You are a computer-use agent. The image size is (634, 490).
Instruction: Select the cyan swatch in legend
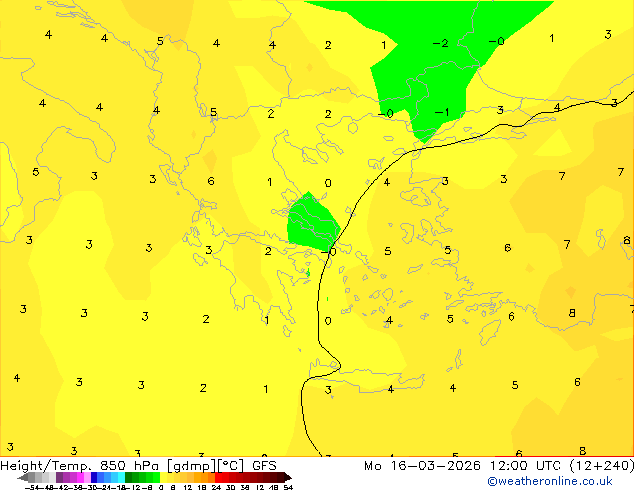coord(121,477)
